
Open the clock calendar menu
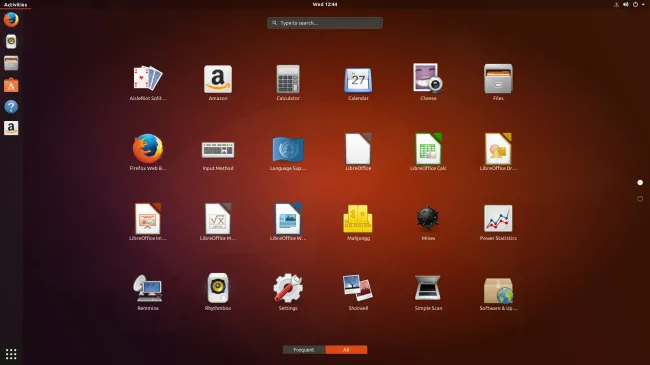325,5
